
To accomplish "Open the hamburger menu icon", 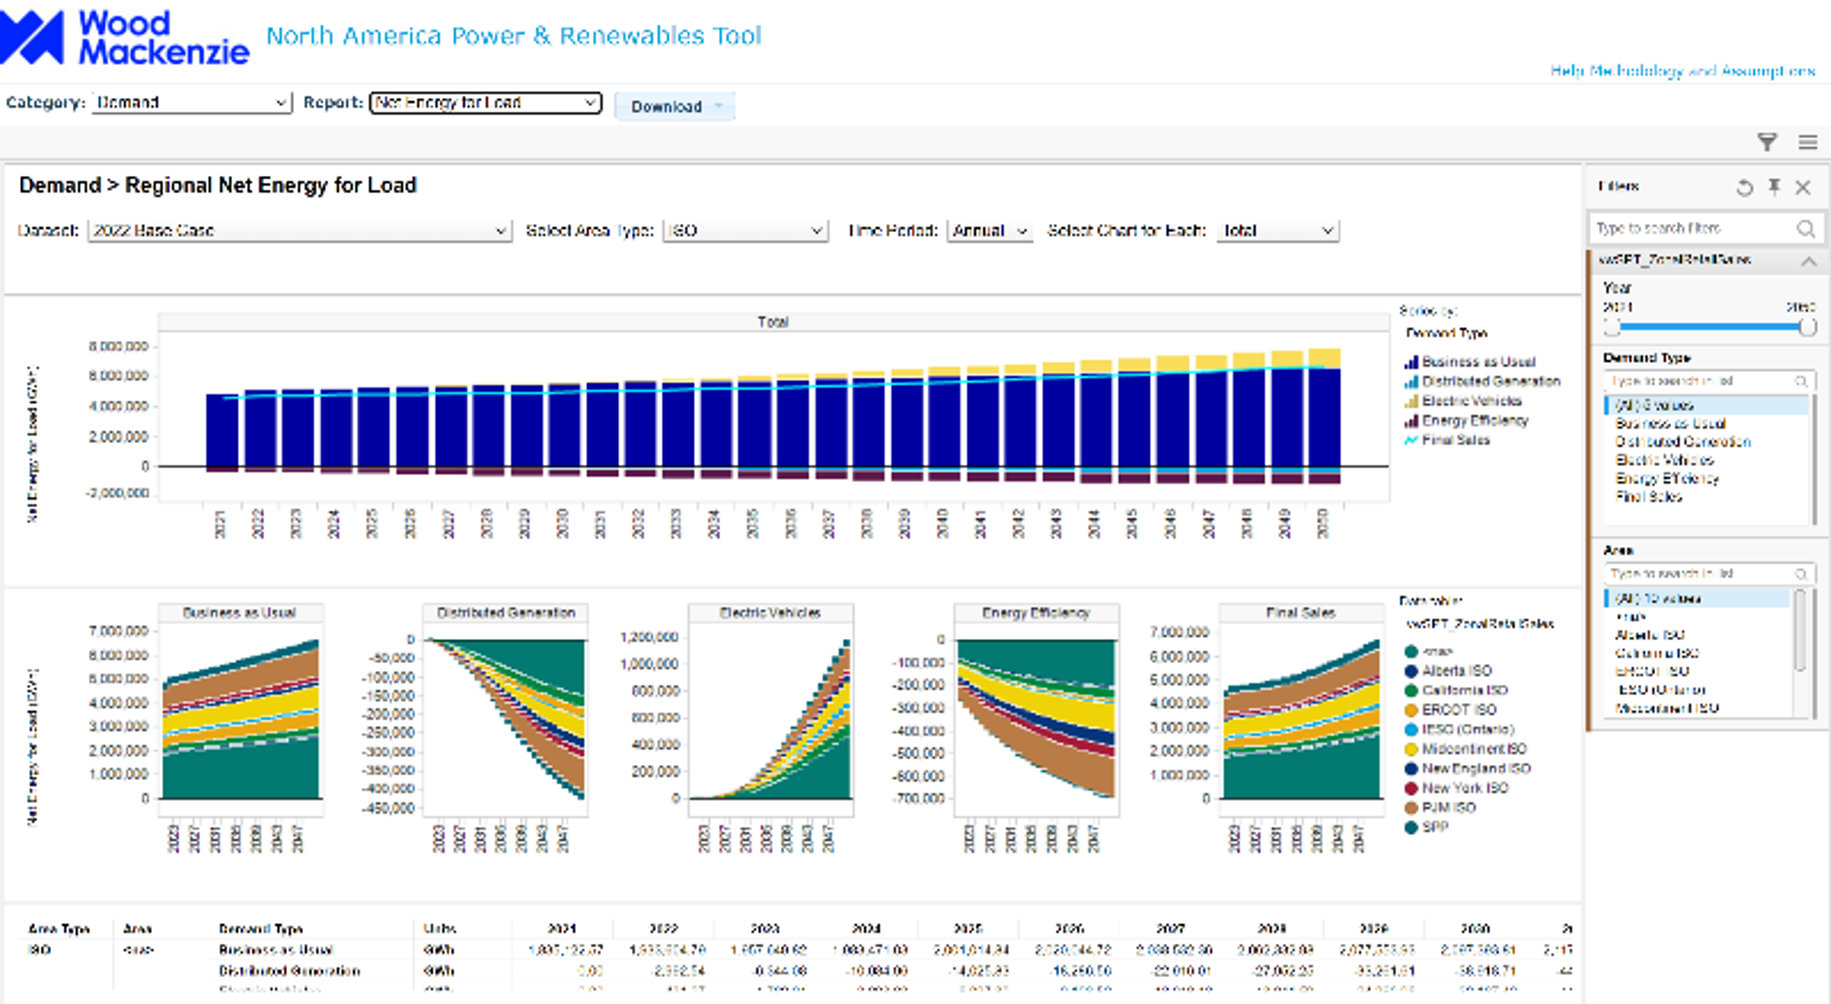I will click(1807, 142).
